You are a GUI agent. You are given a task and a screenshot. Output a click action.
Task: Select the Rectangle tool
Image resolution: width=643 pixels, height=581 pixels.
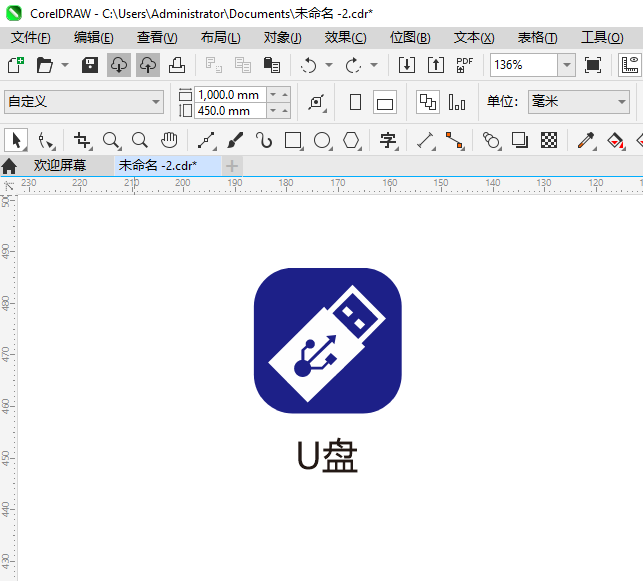293,141
